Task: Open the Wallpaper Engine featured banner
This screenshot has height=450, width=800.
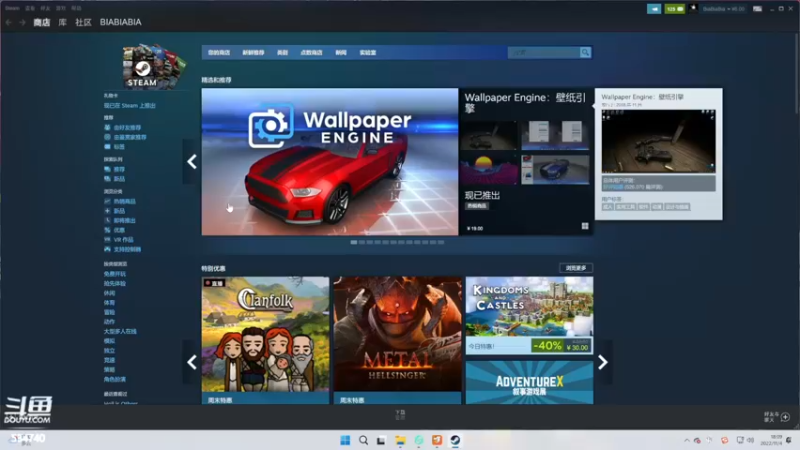Action: click(x=330, y=162)
